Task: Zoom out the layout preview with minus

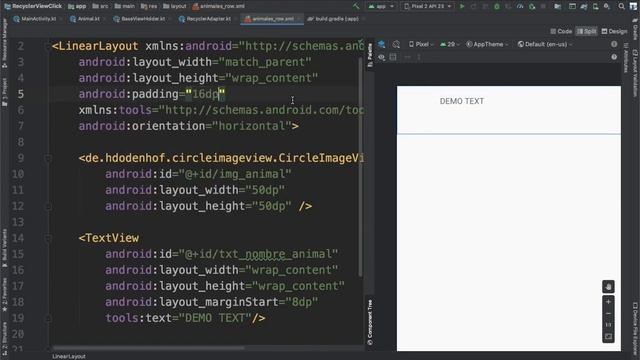Action: (x=608, y=313)
